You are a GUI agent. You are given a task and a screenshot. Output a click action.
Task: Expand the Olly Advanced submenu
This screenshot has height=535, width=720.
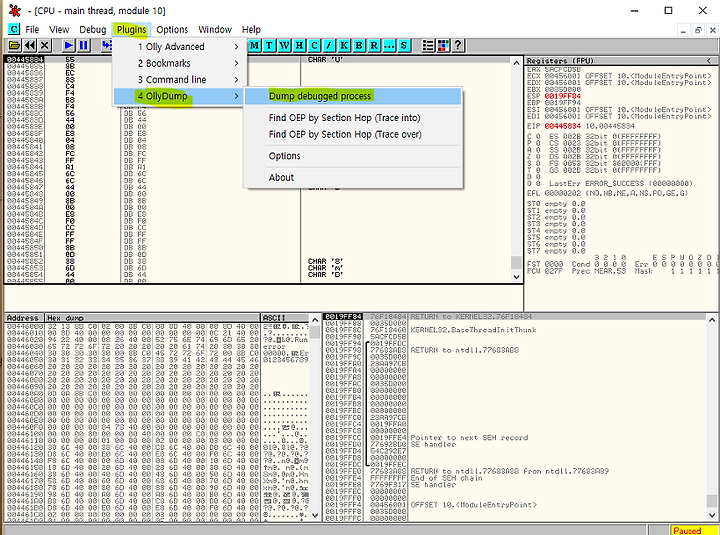180,47
